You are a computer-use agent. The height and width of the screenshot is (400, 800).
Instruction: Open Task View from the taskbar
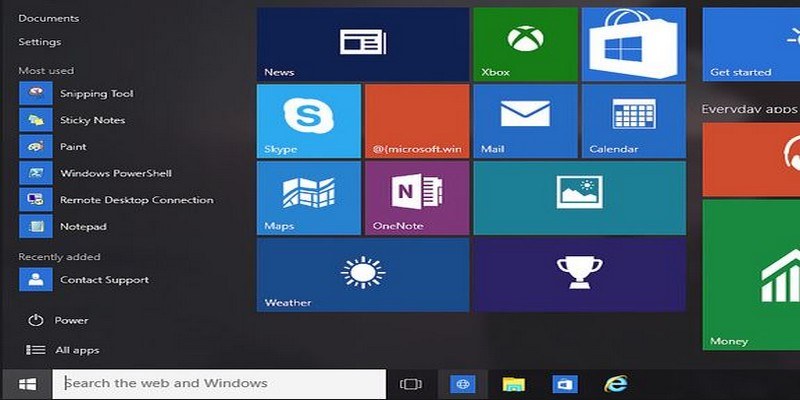(x=410, y=384)
